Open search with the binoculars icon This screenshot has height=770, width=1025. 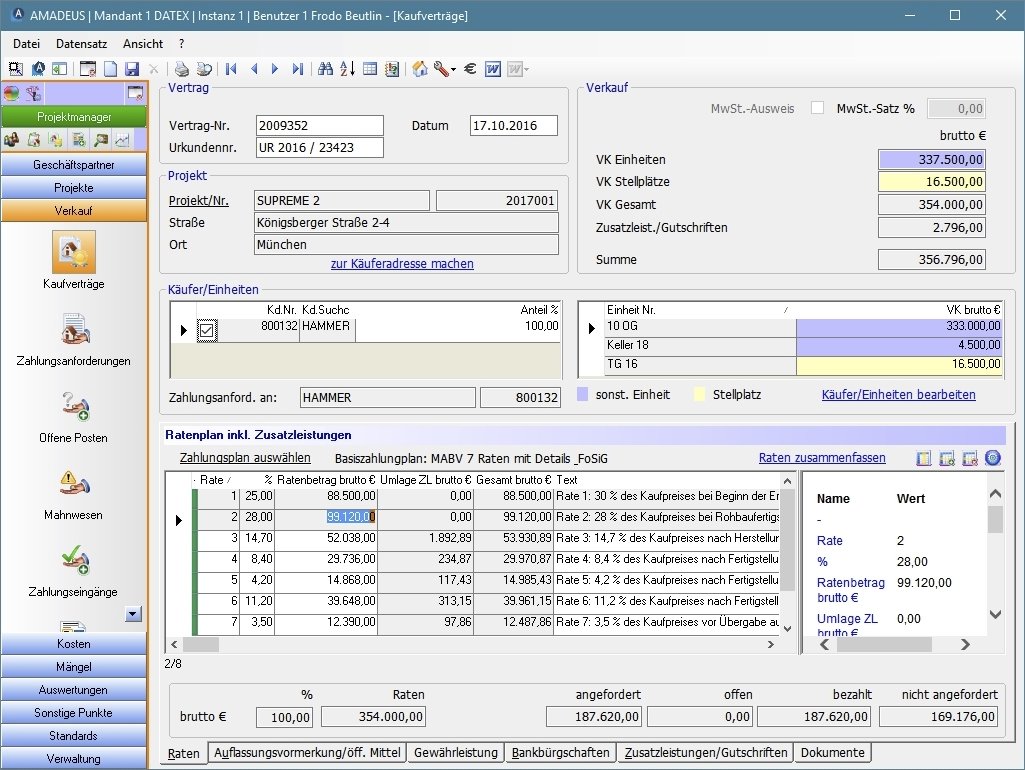(x=324, y=69)
